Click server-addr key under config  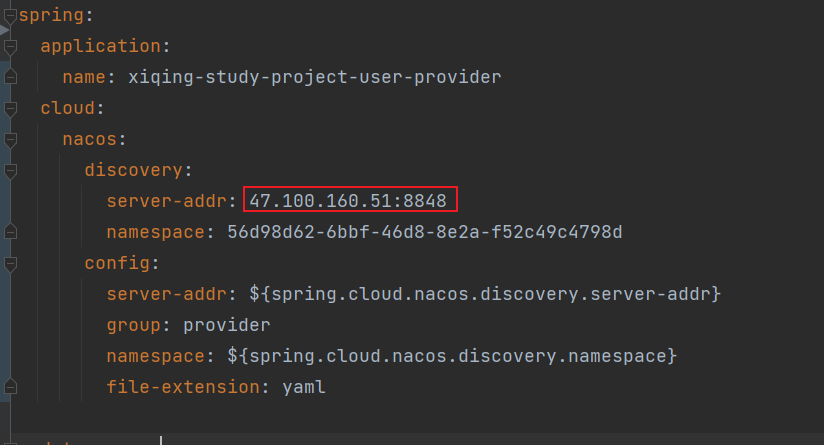click(x=167, y=294)
